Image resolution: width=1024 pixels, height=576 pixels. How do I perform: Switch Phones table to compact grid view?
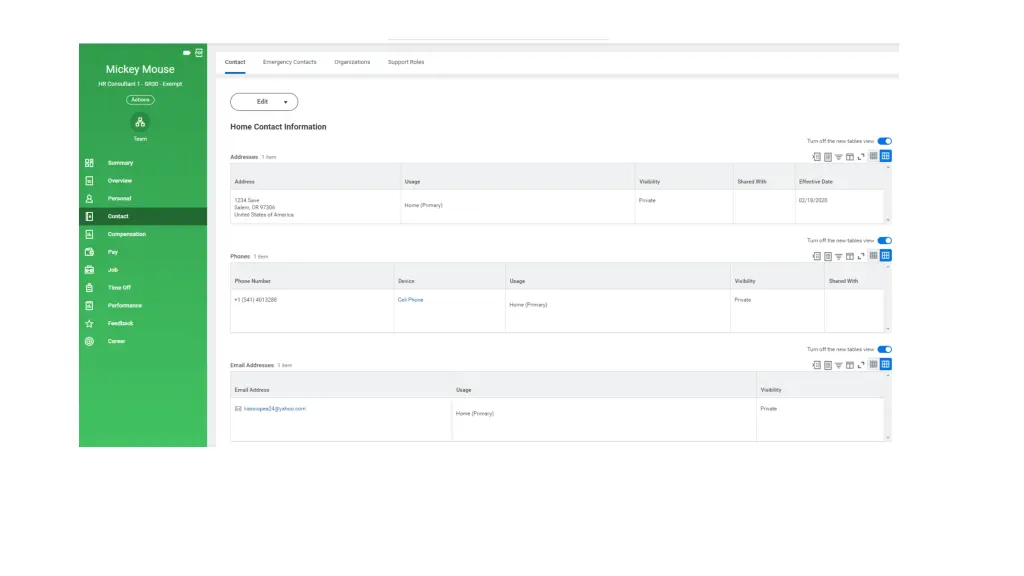[x=873, y=255]
